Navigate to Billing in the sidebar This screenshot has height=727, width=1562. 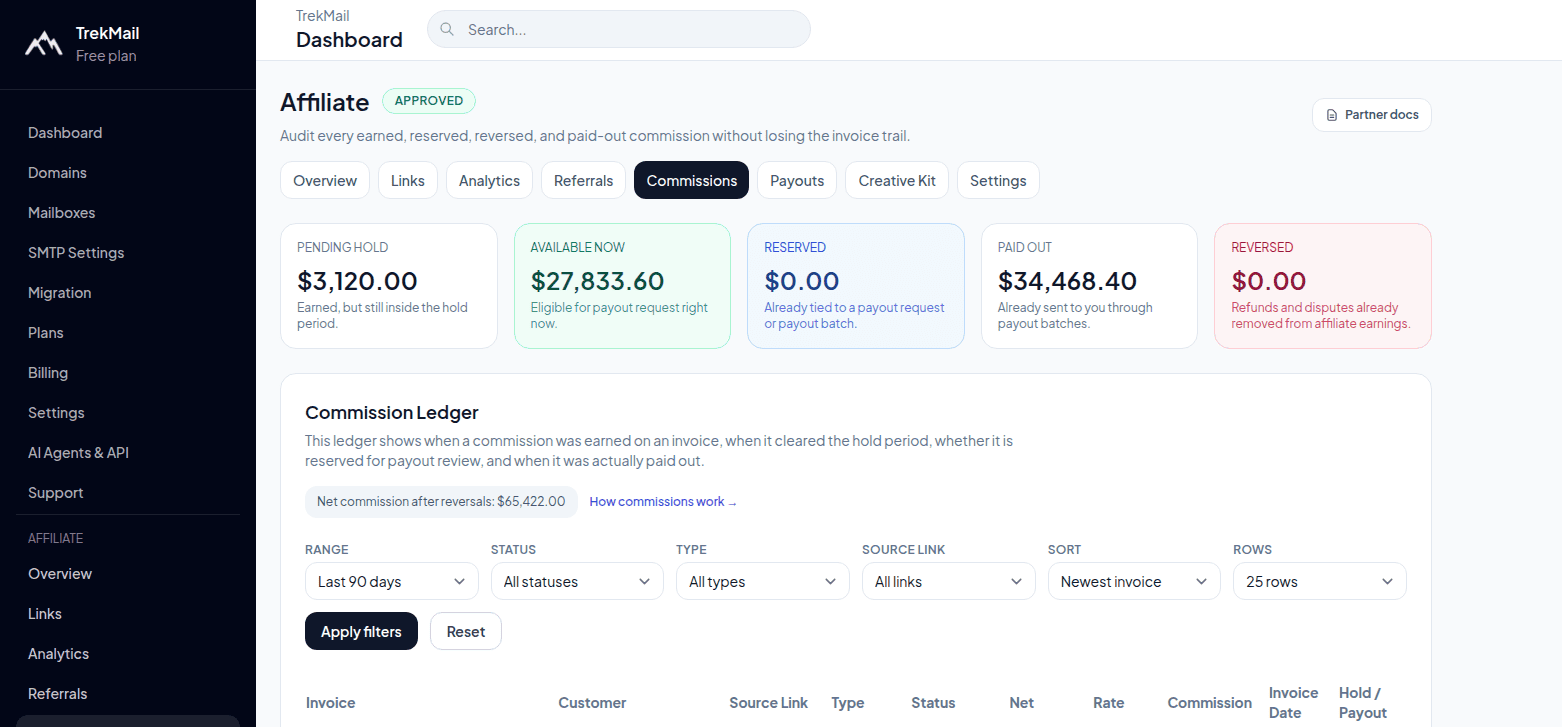point(48,372)
